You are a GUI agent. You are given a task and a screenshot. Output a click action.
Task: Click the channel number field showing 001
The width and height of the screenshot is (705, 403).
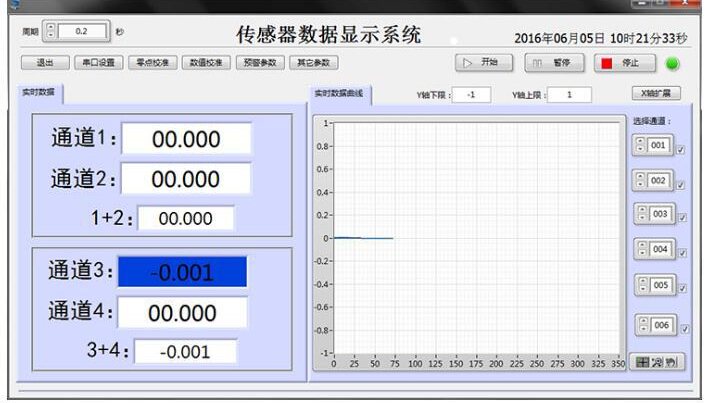coord(659,145)
